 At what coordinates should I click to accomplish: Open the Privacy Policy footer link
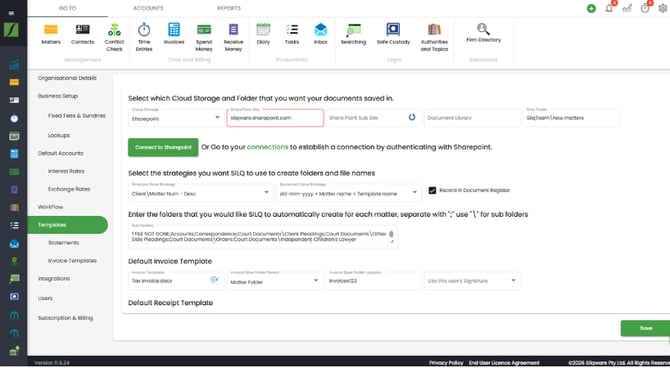click(446, 363)
